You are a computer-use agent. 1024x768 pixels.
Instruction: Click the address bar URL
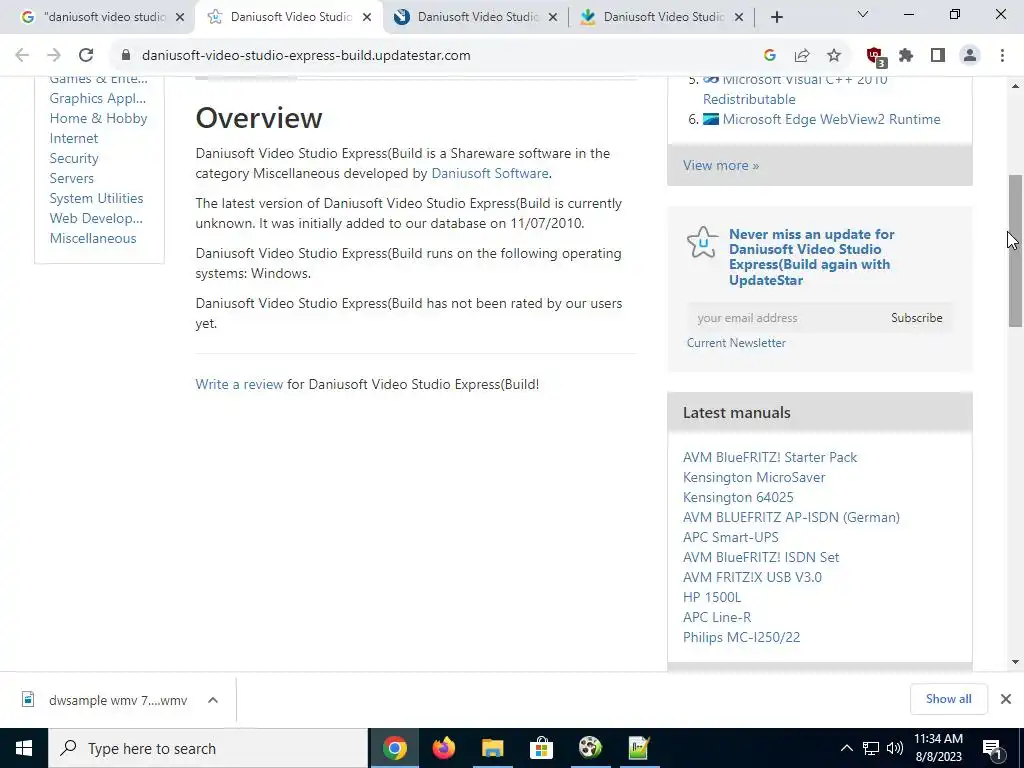[306, 56]
